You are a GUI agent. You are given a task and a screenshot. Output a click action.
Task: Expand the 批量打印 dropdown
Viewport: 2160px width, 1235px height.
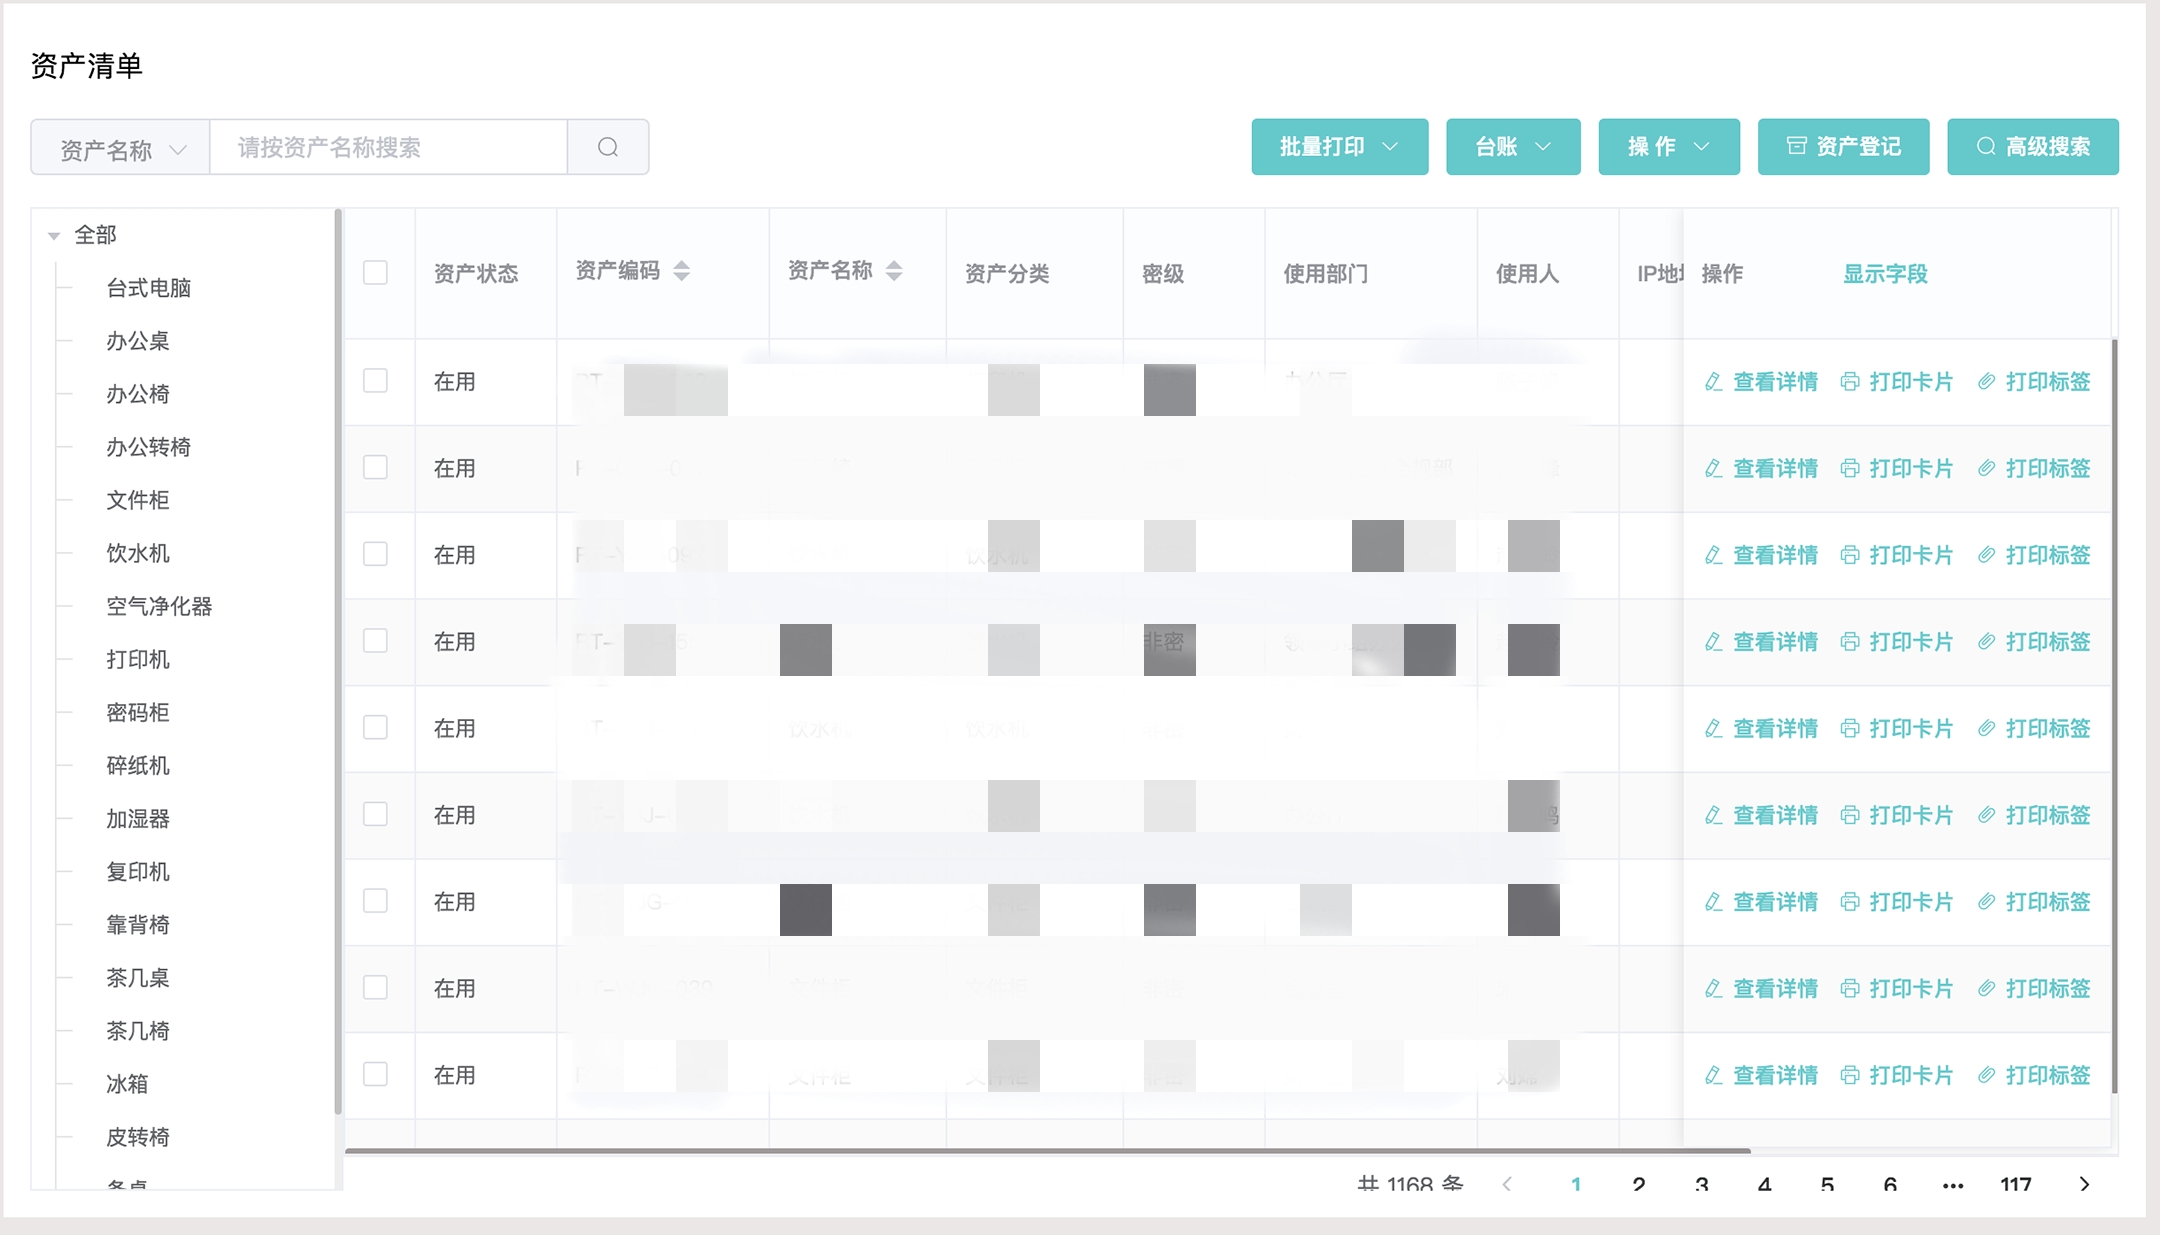tap(1339, 147)
